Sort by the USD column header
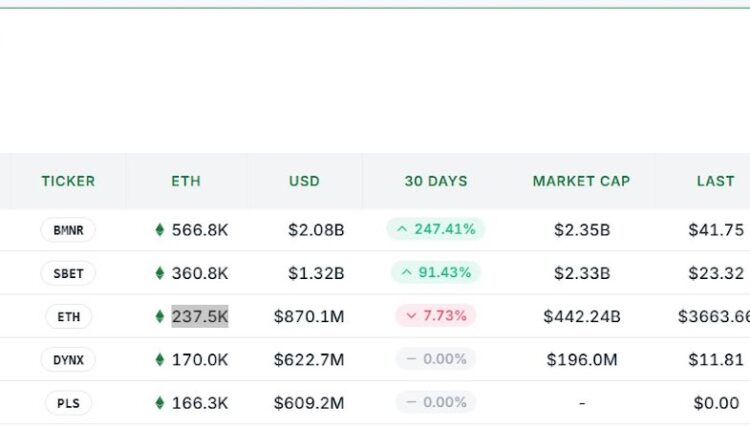 tap(304, 181)
